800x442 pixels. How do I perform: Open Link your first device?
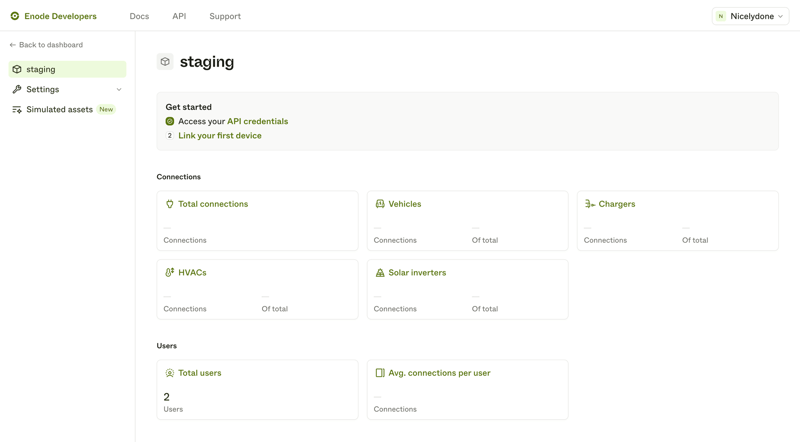pos(220,136)
